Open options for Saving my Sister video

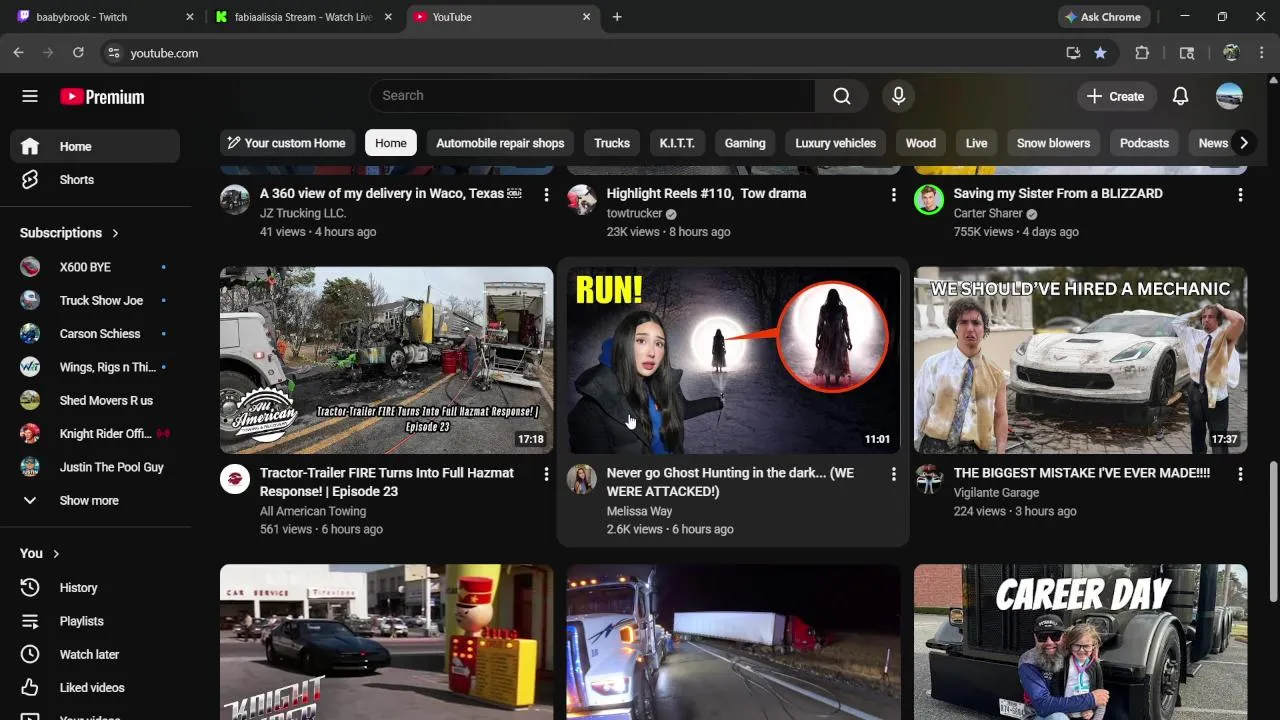tap(1240, 195)
